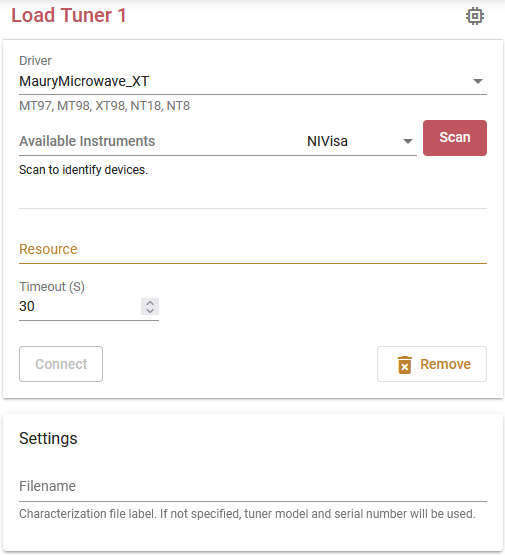
Task: Decrease Timeout with the down arrow
Action: tap(150, 310)
